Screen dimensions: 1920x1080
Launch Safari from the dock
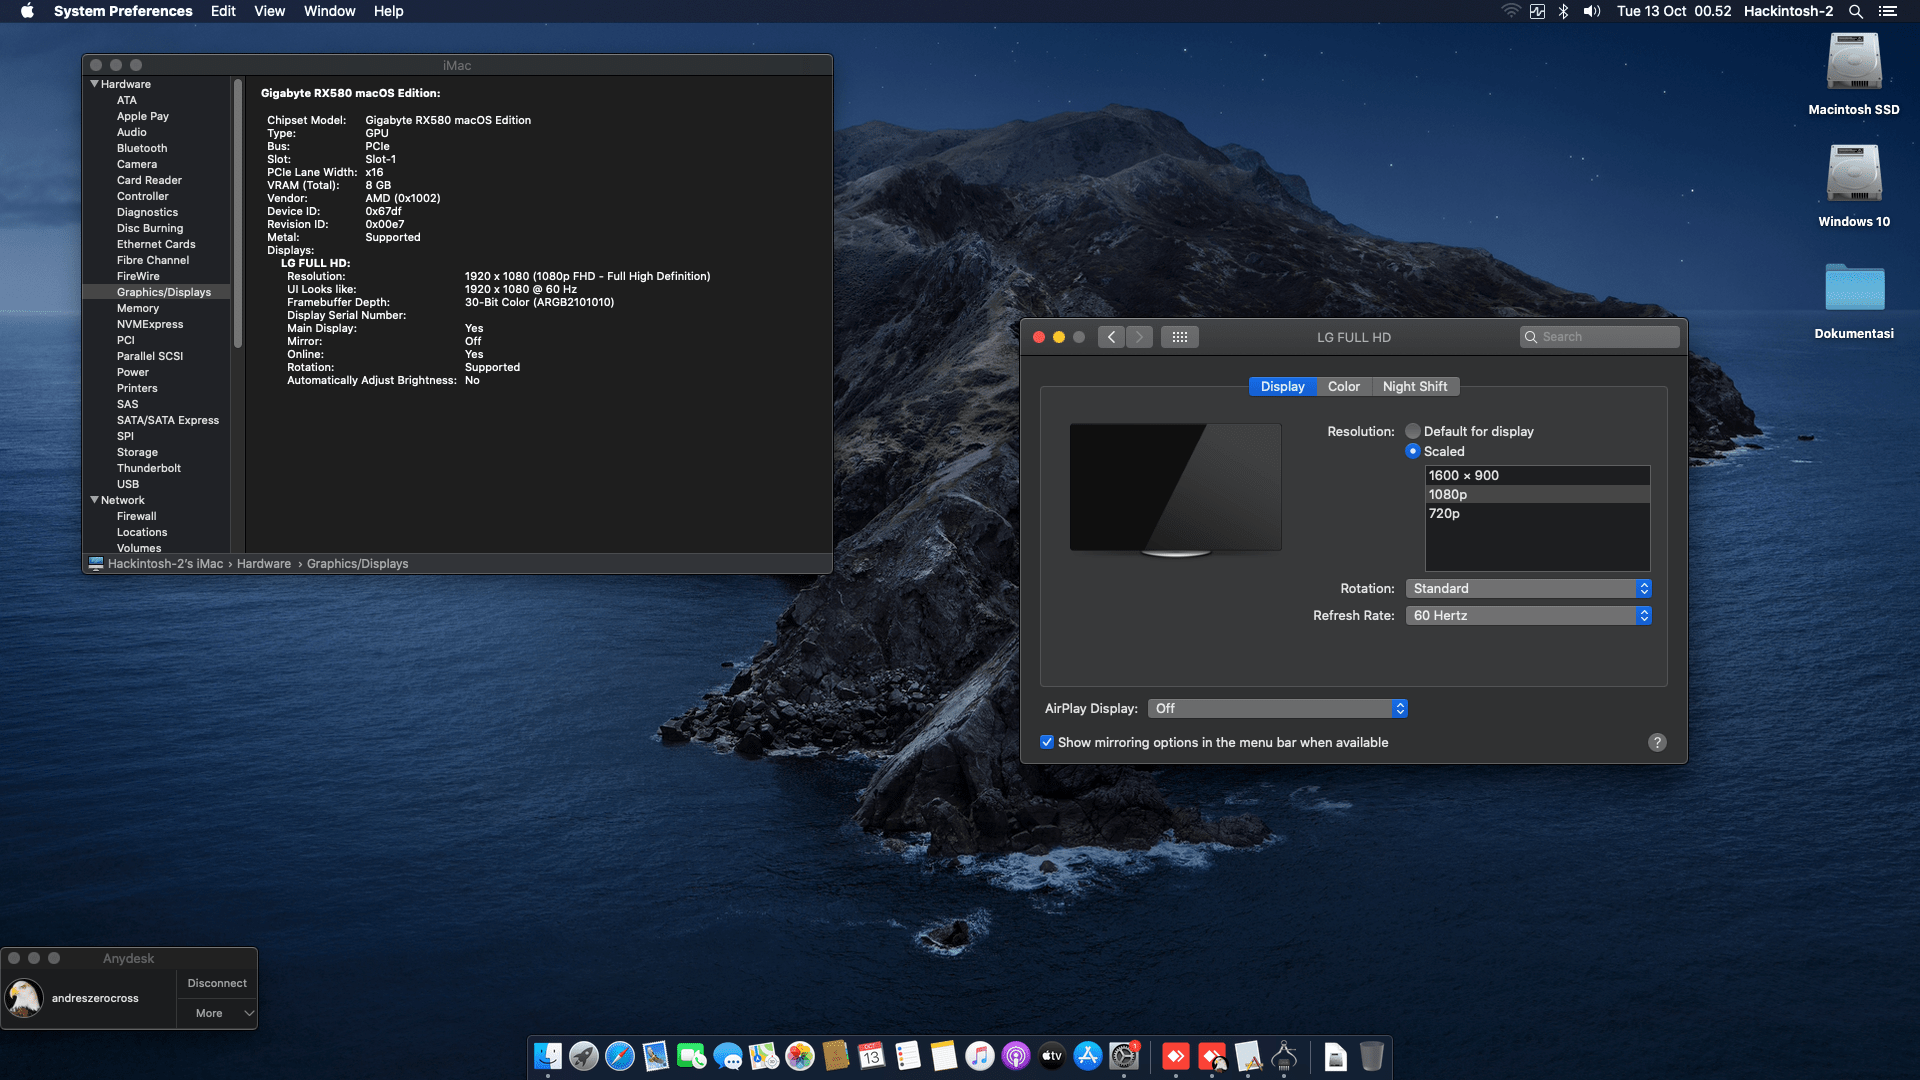(x=620, y=1056)
